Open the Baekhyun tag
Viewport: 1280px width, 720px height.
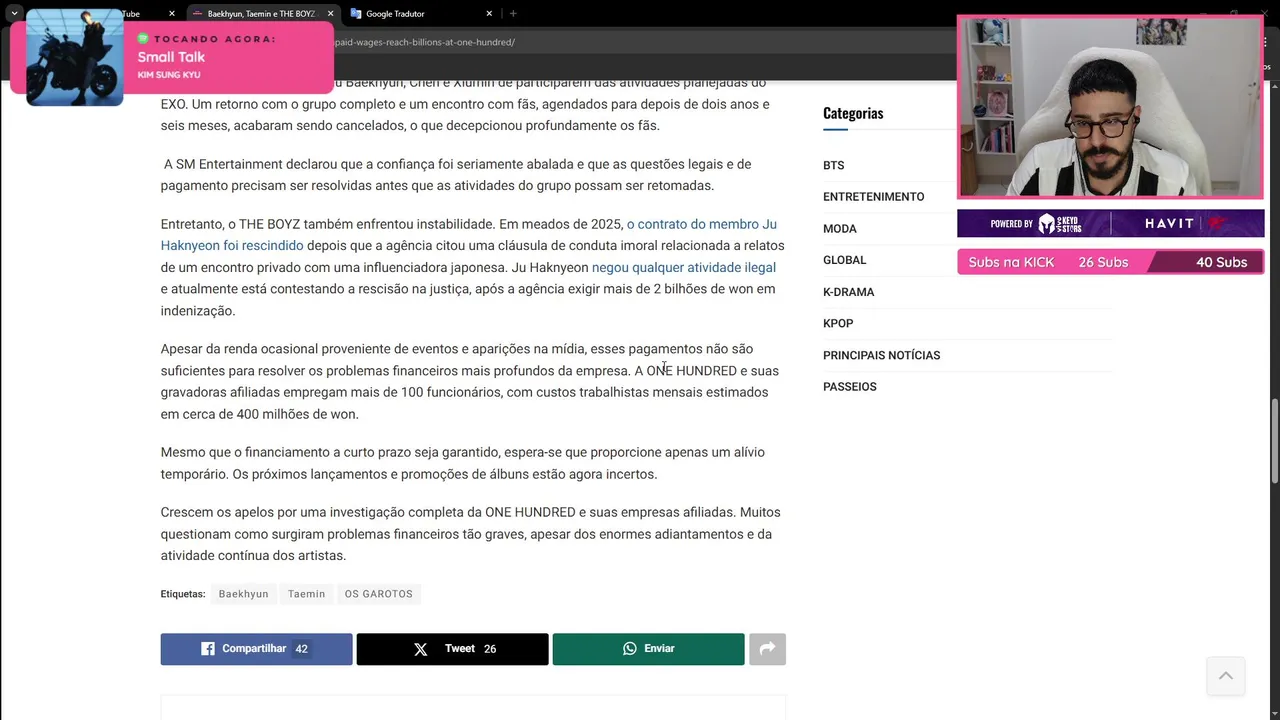243,594
